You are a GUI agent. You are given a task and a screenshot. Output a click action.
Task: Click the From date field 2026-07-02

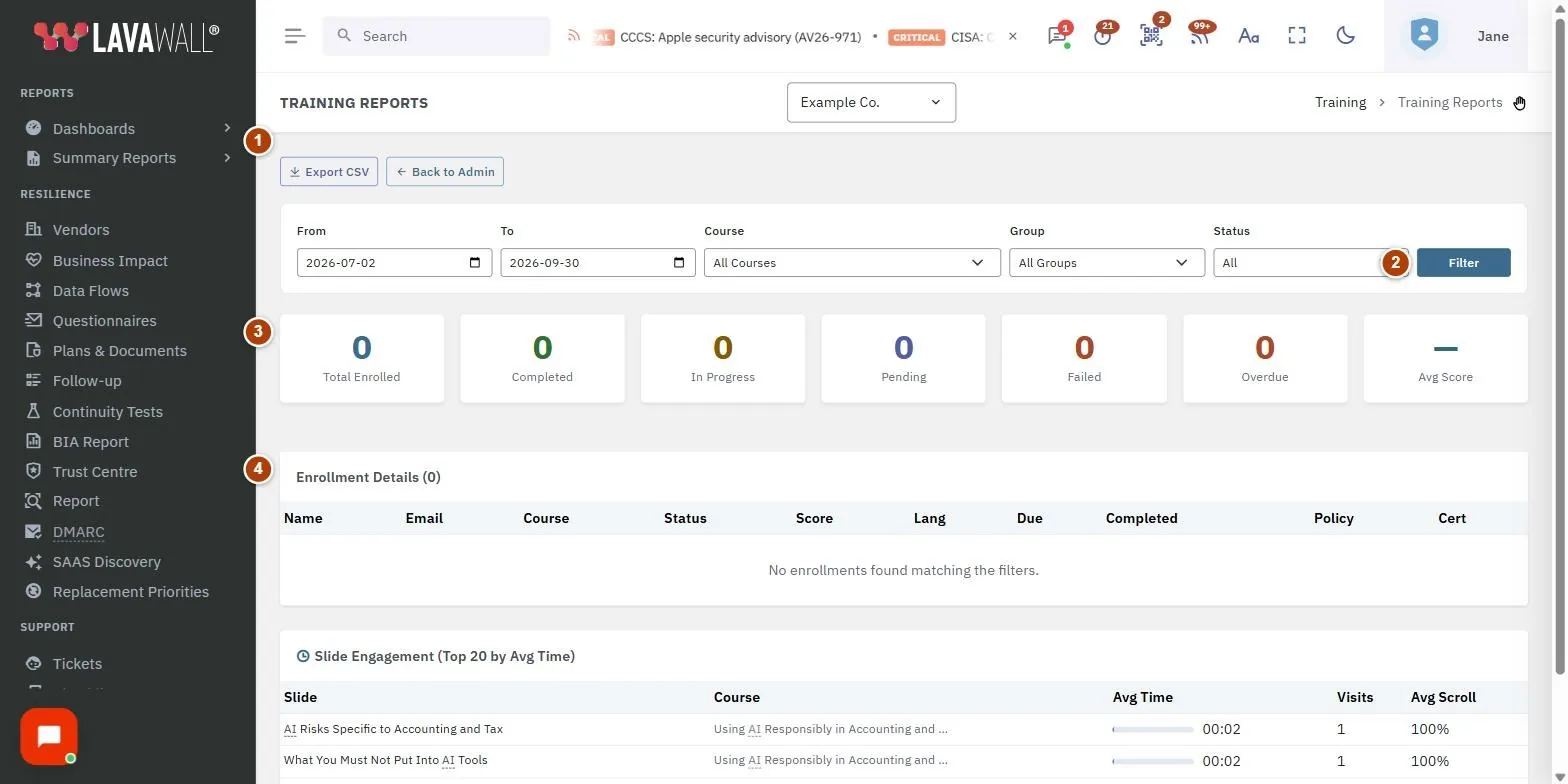coord(394,263)
